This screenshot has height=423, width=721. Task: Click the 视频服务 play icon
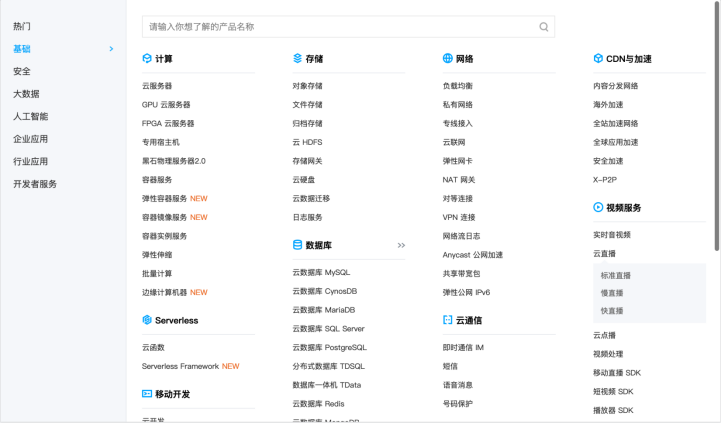point(598,208)
